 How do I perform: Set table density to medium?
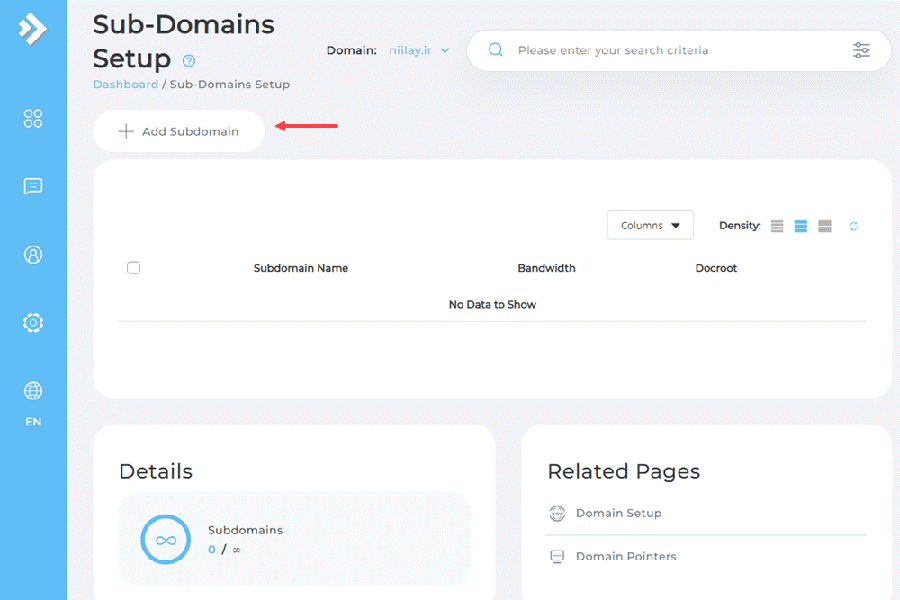click(x=801, y=226)
